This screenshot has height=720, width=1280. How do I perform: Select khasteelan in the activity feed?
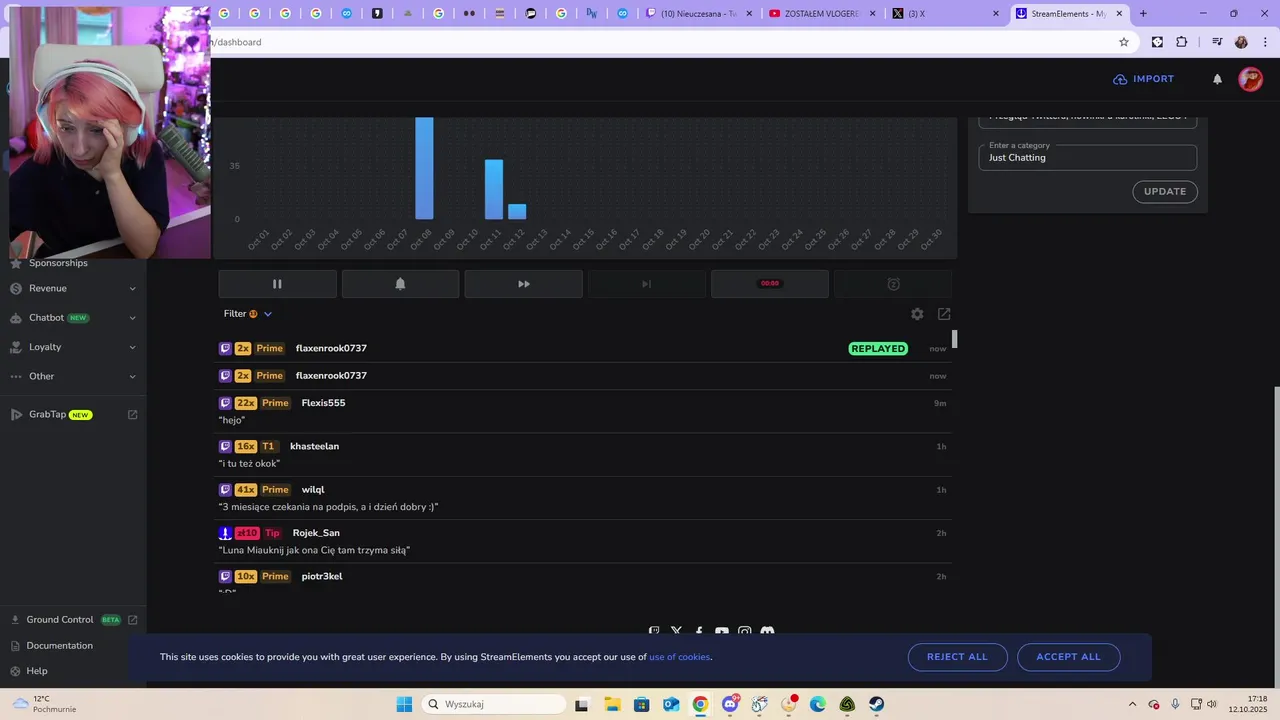pyautogui.click(x=314, y=446)
